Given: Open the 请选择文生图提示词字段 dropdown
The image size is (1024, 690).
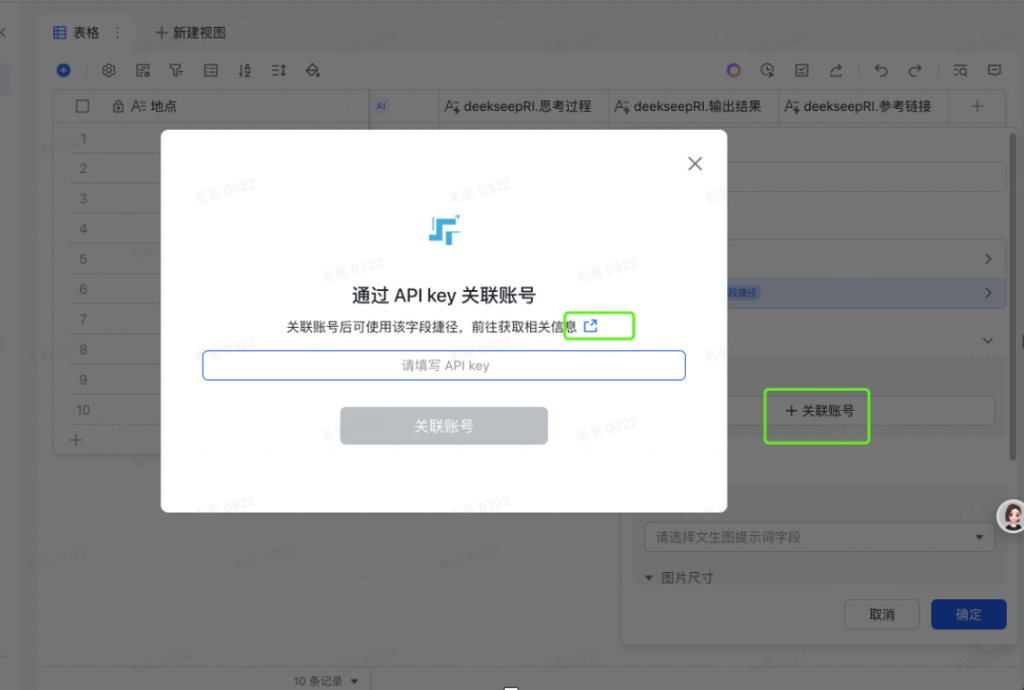Looking at the screenshot, I should (x=820, y=537).
